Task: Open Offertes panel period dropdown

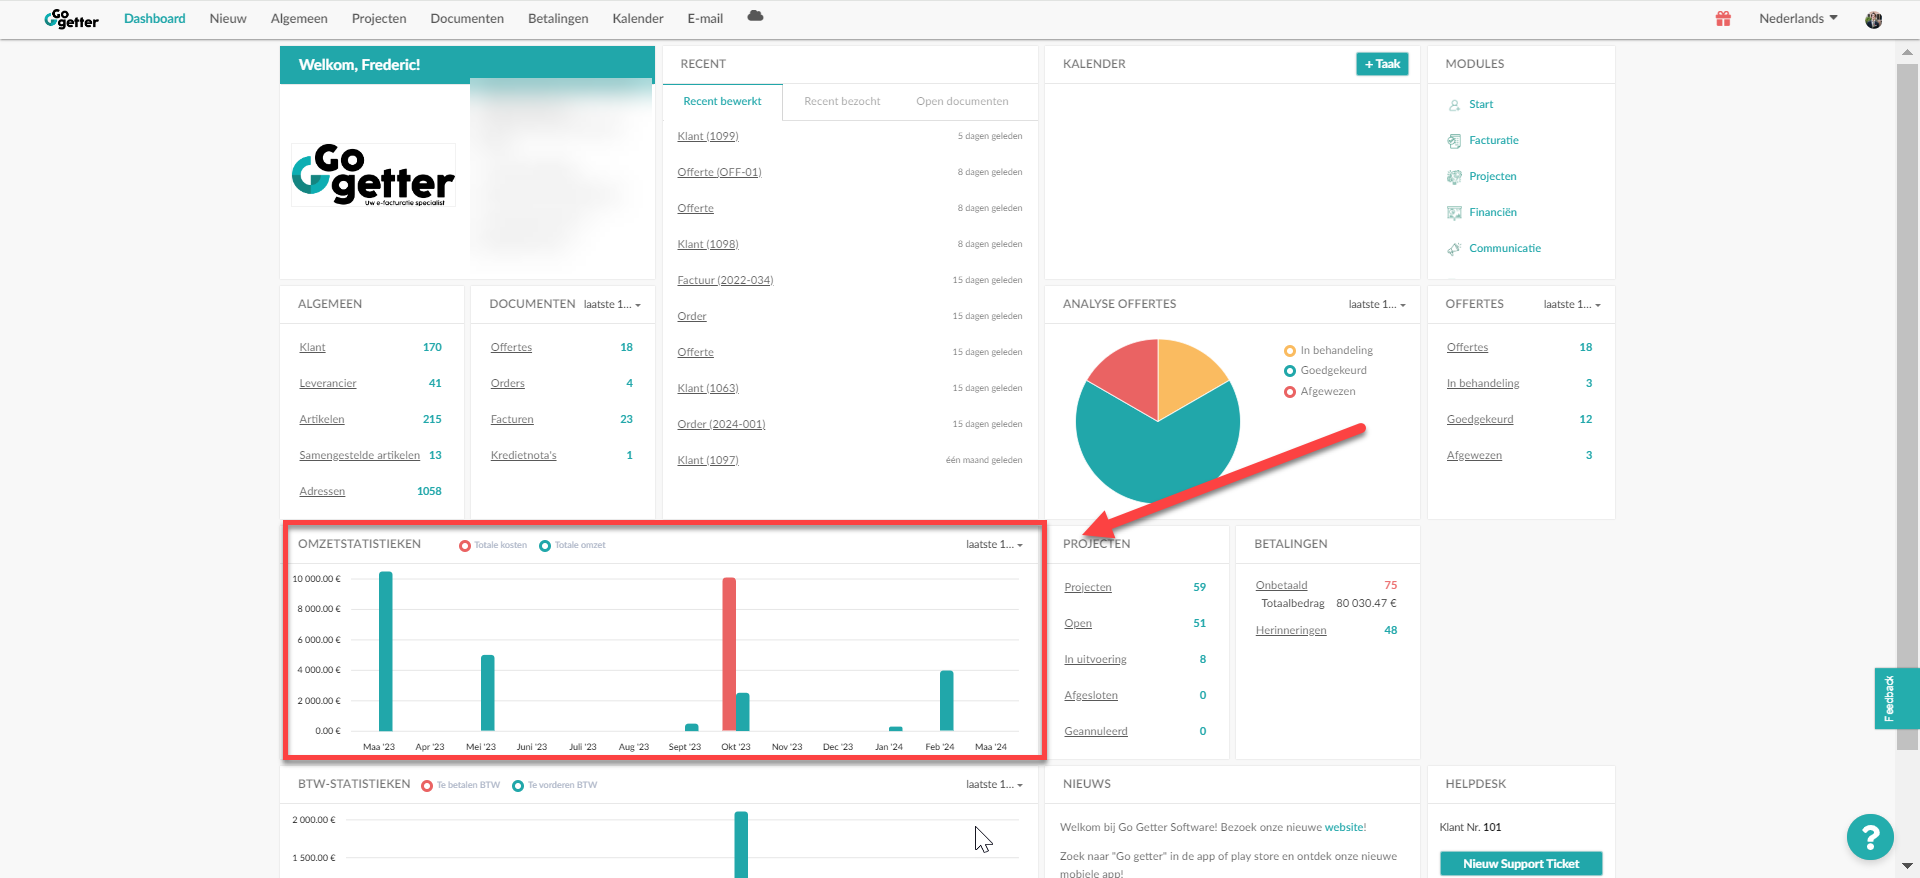Action: [x=1572, y=304]
